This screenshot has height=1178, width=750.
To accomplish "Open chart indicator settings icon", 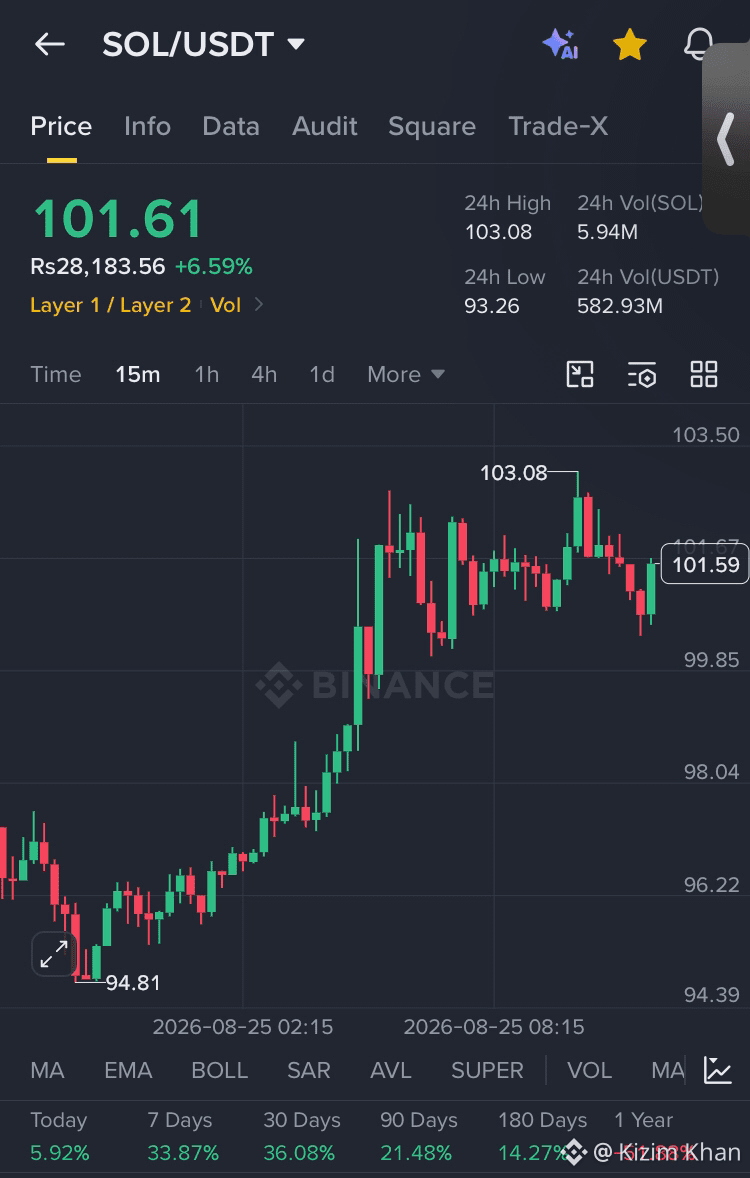I will pyautogui.click(x=642, y=374).
